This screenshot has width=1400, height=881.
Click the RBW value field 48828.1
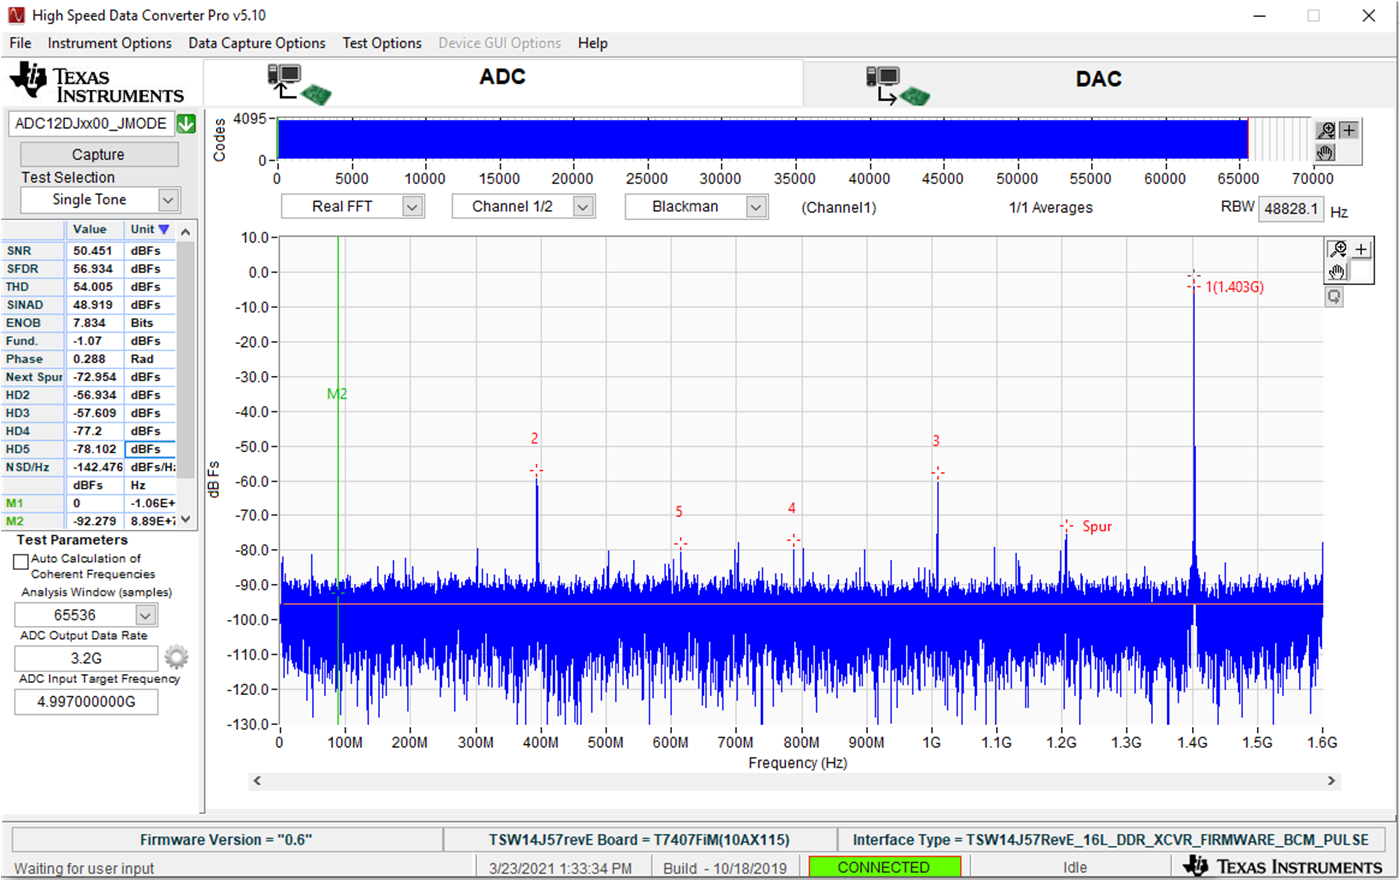tap(1291, 209)
